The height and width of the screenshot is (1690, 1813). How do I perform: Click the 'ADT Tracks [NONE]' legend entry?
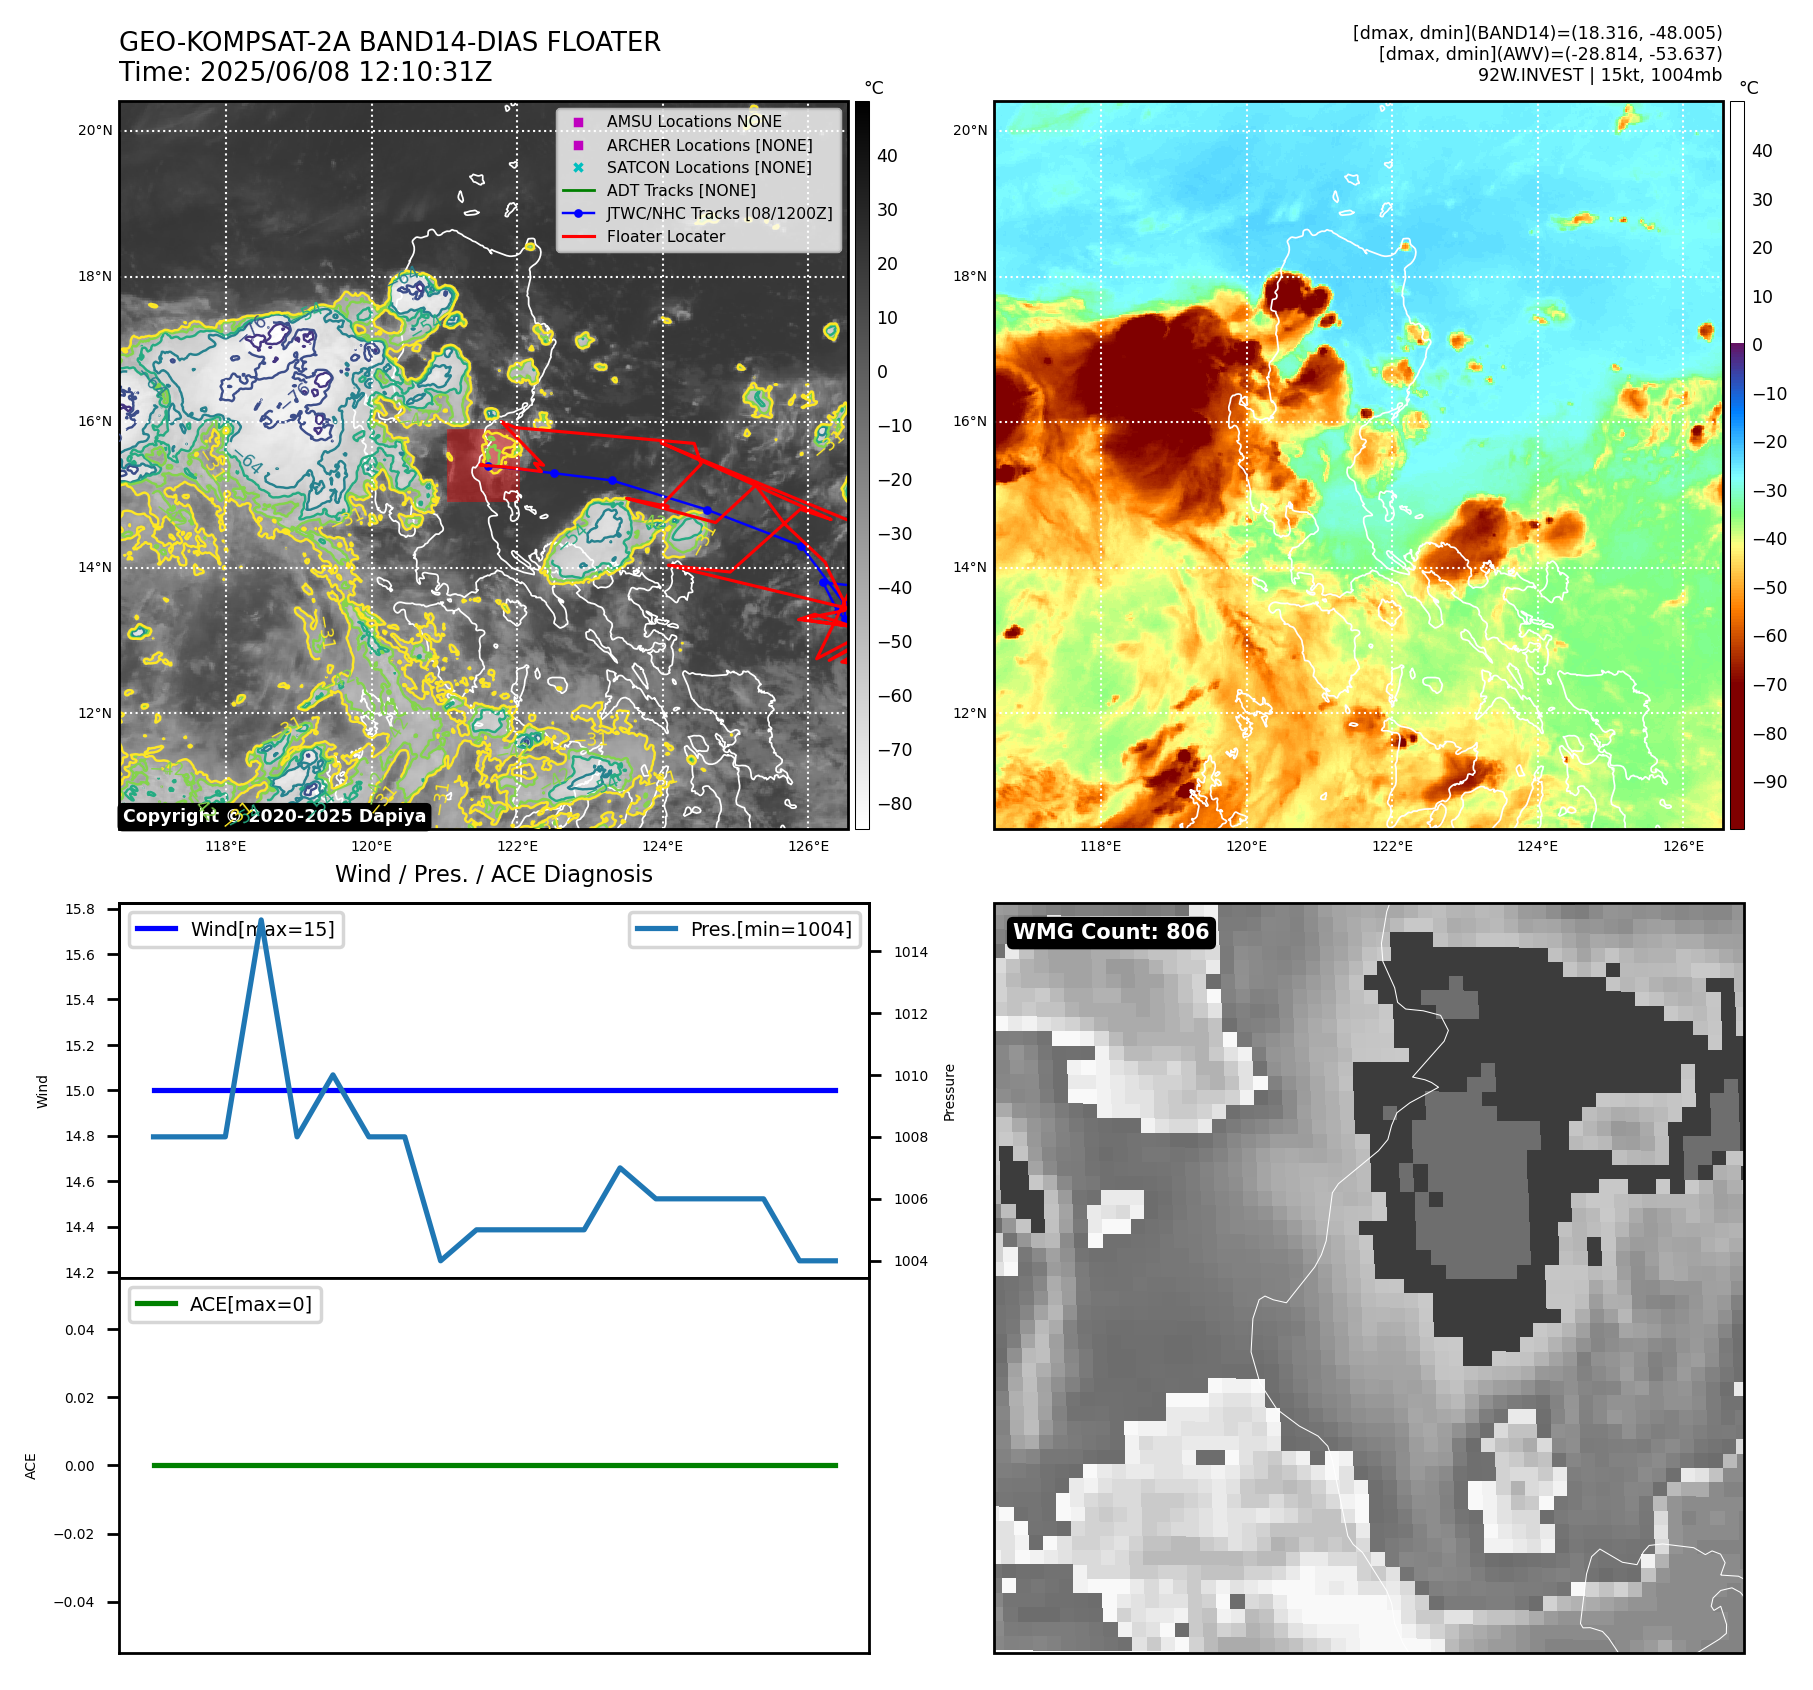point(681,190)
